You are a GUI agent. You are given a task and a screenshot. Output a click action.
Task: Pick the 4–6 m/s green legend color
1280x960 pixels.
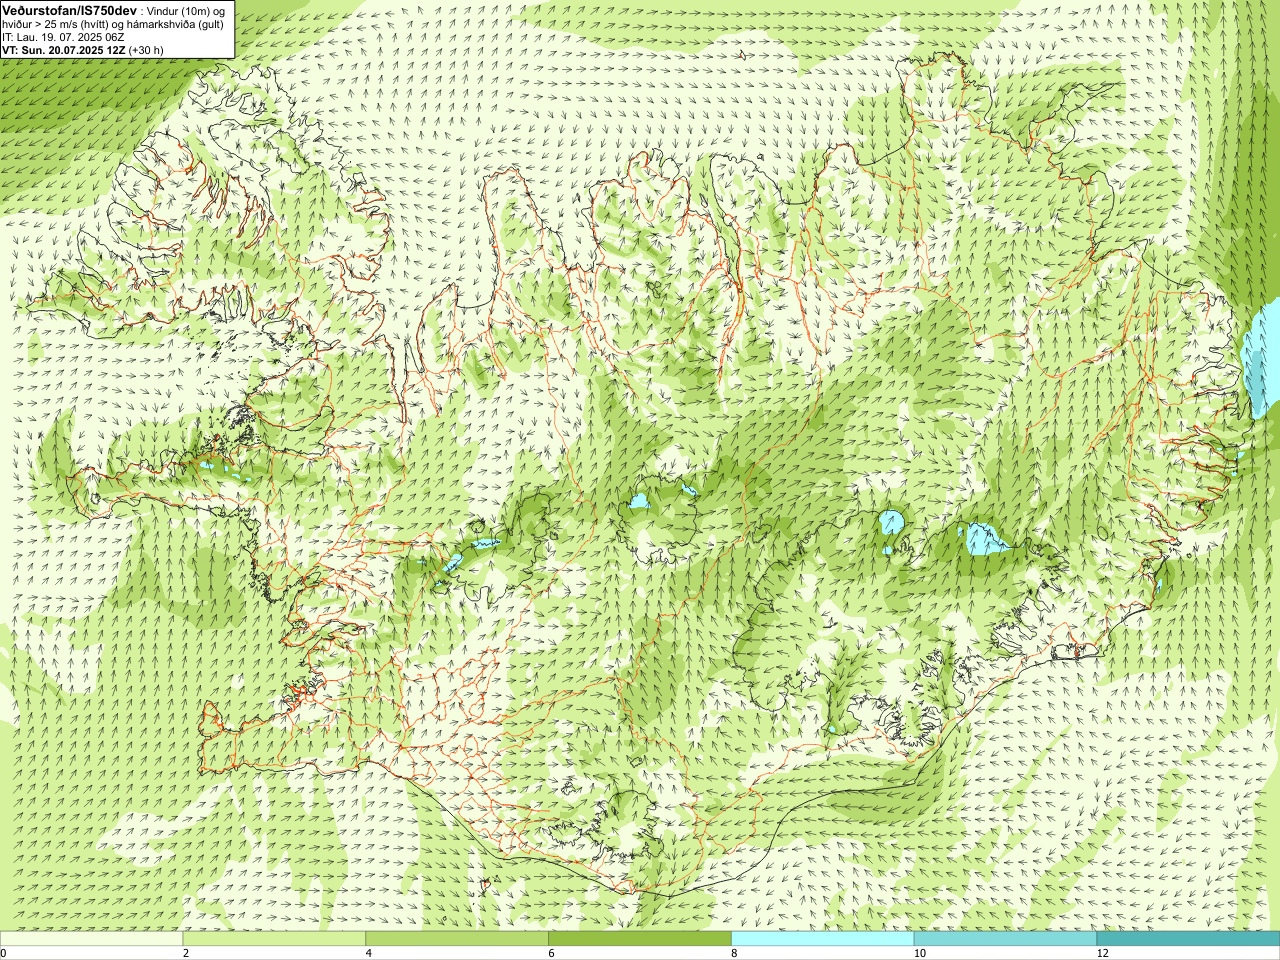pyautogui.click(x=457, y=939)
